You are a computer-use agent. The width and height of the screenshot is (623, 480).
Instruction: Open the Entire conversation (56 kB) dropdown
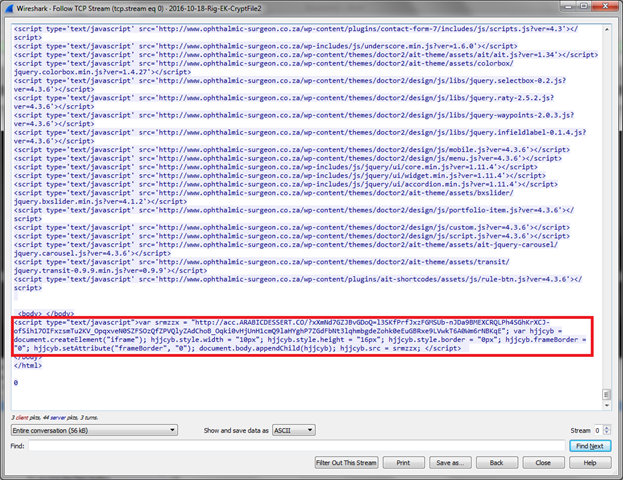pyautogui.click(x=94, y=430)
